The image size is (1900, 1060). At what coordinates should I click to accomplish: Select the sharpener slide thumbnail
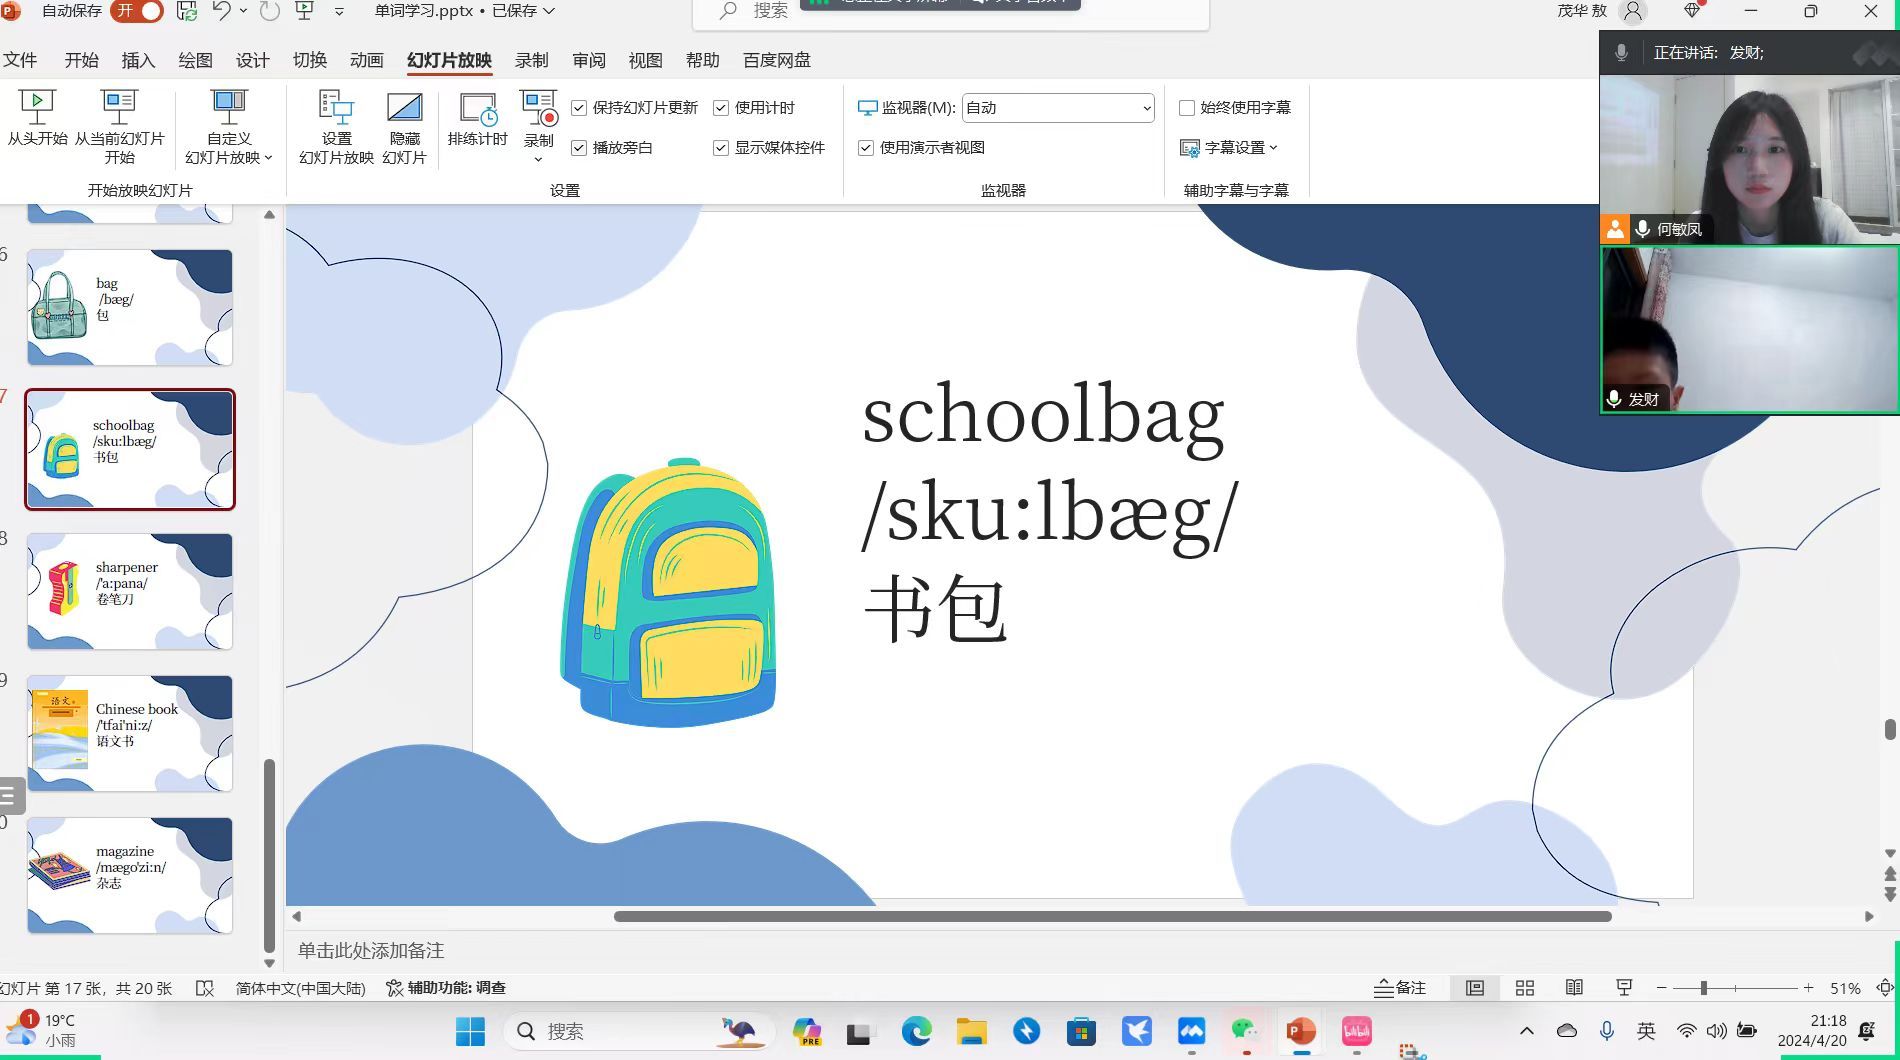coord(130,591)
